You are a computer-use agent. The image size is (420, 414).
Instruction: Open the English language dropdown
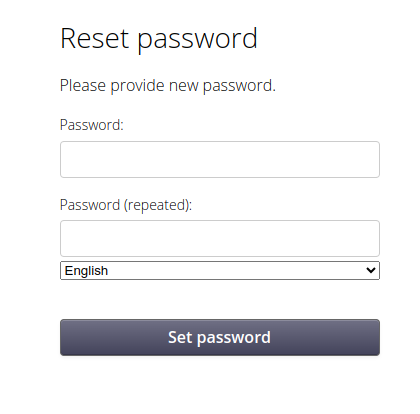(220, 270)
